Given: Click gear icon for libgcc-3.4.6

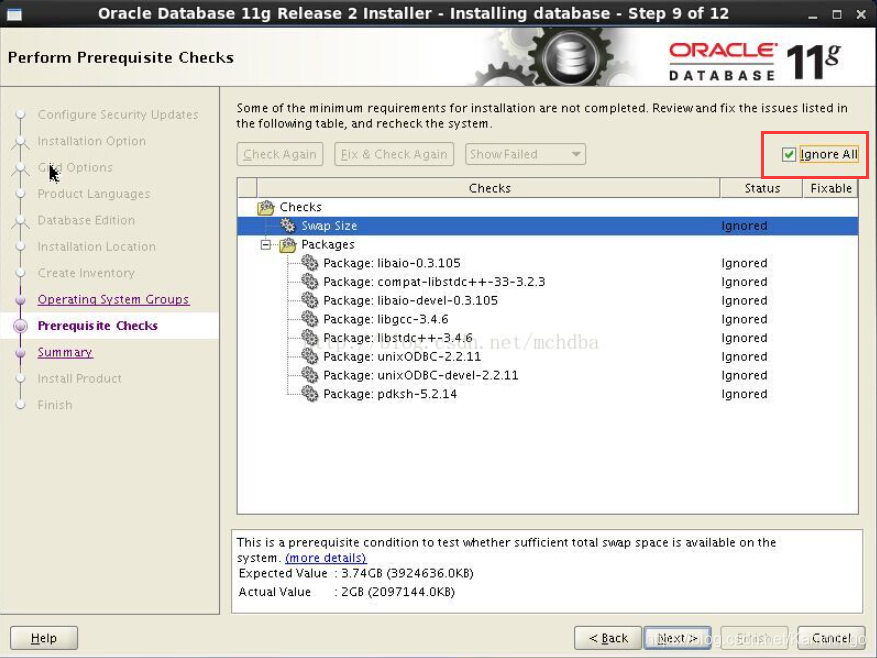Looking at the screenshot, I should 309,319.
